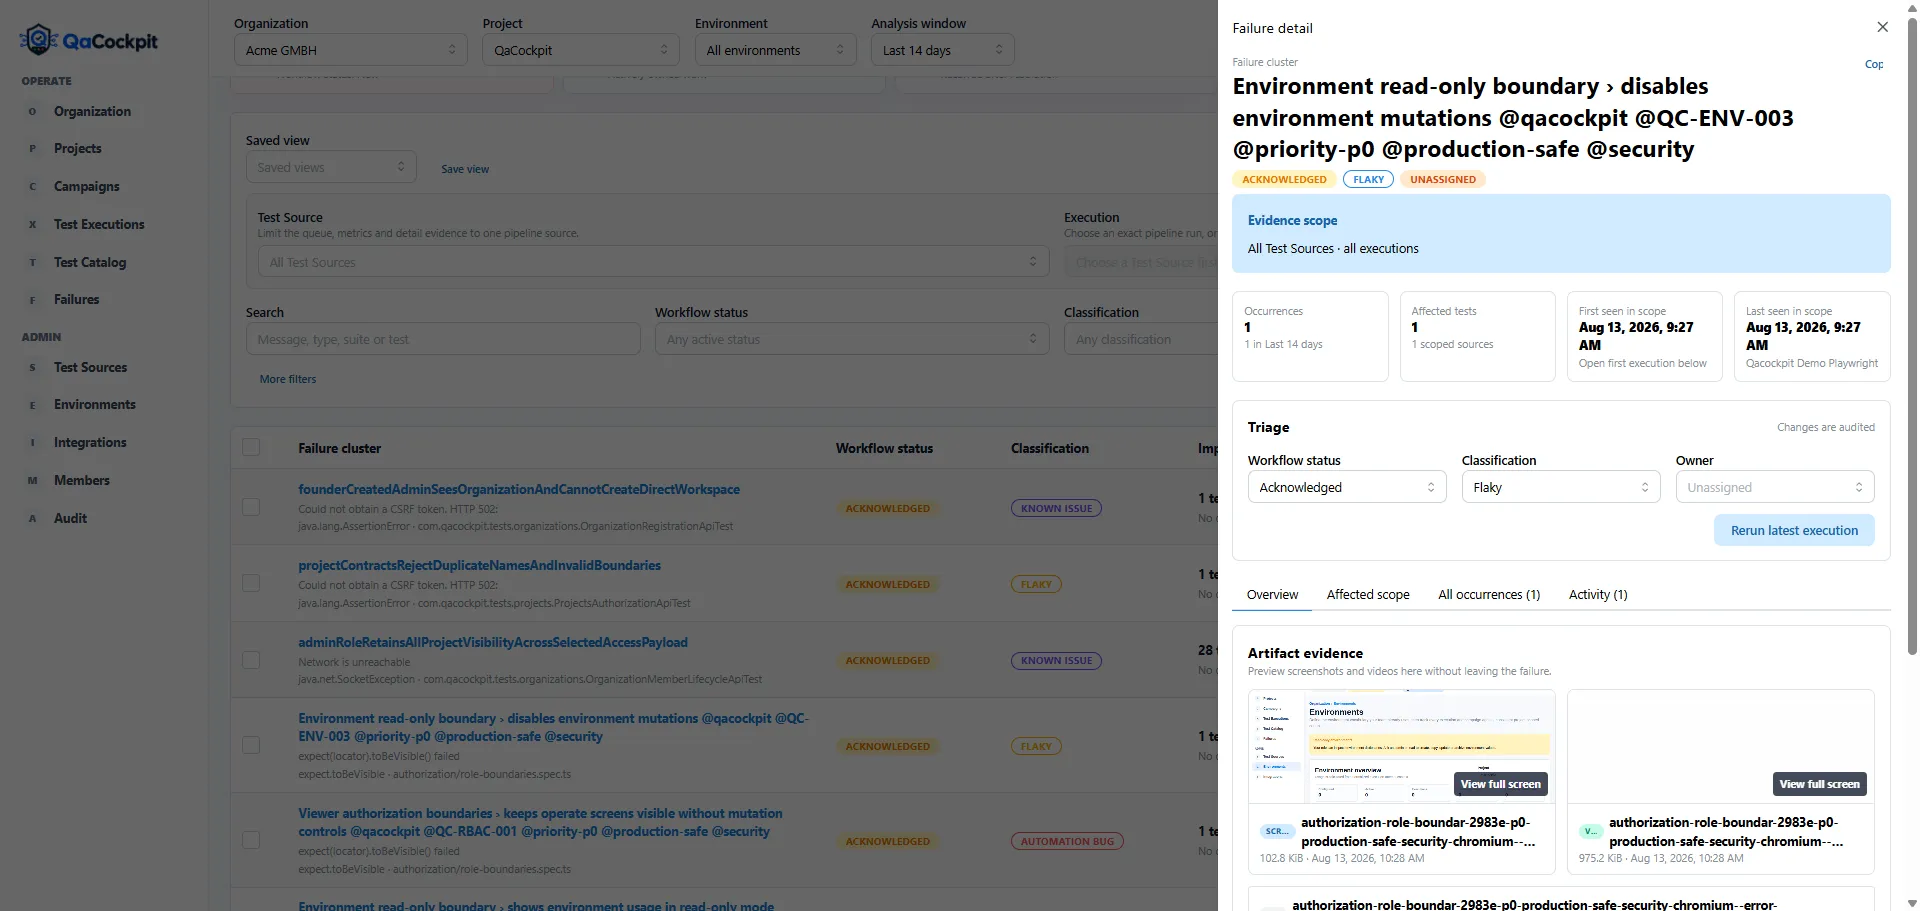The width and height of the screenshot is (1920, 911).
Task: Check the founderCreatedAdminSeesOrganization row checkbox
Action: click(x=251, y=507)
